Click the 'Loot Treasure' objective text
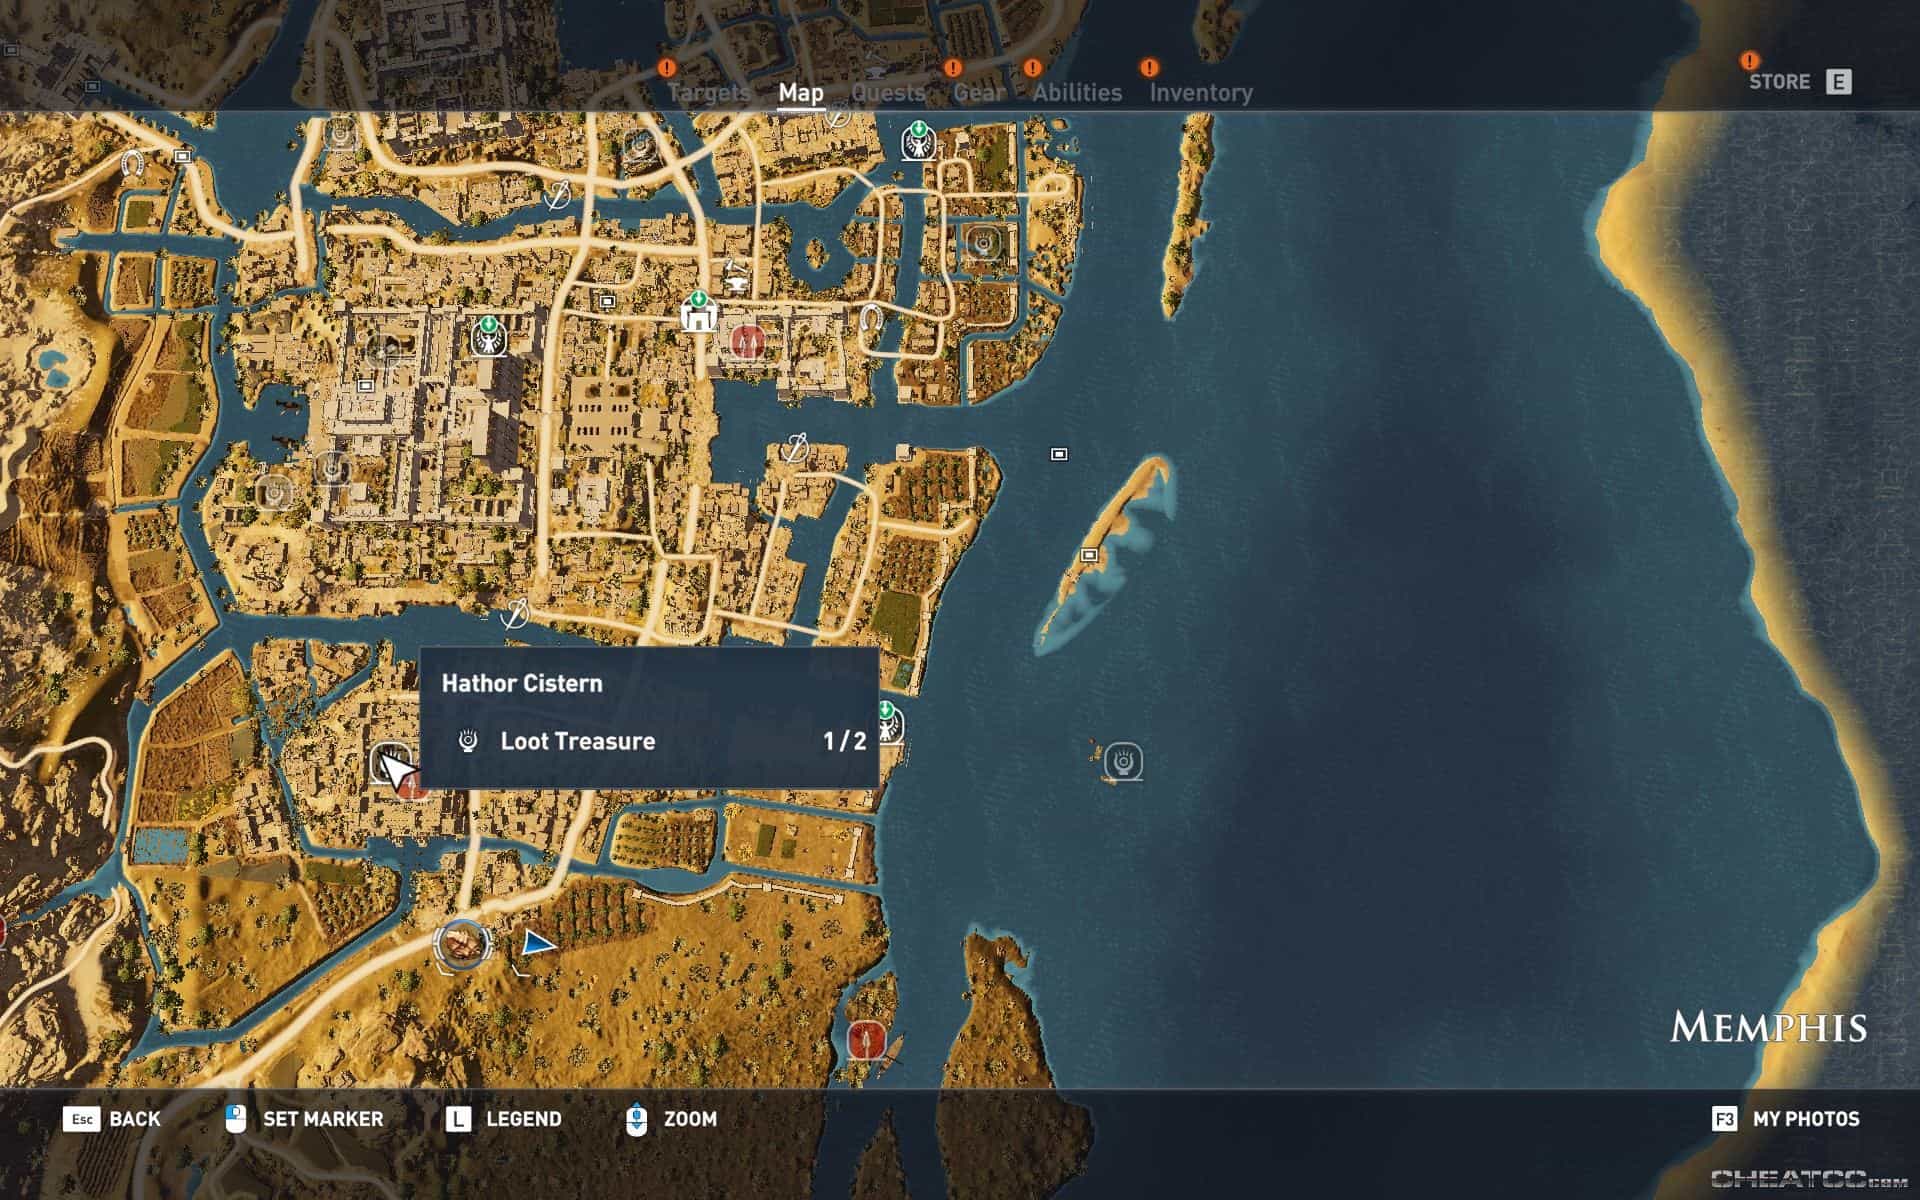Viewport: 1920px width, 1200px height. (578, 741)
